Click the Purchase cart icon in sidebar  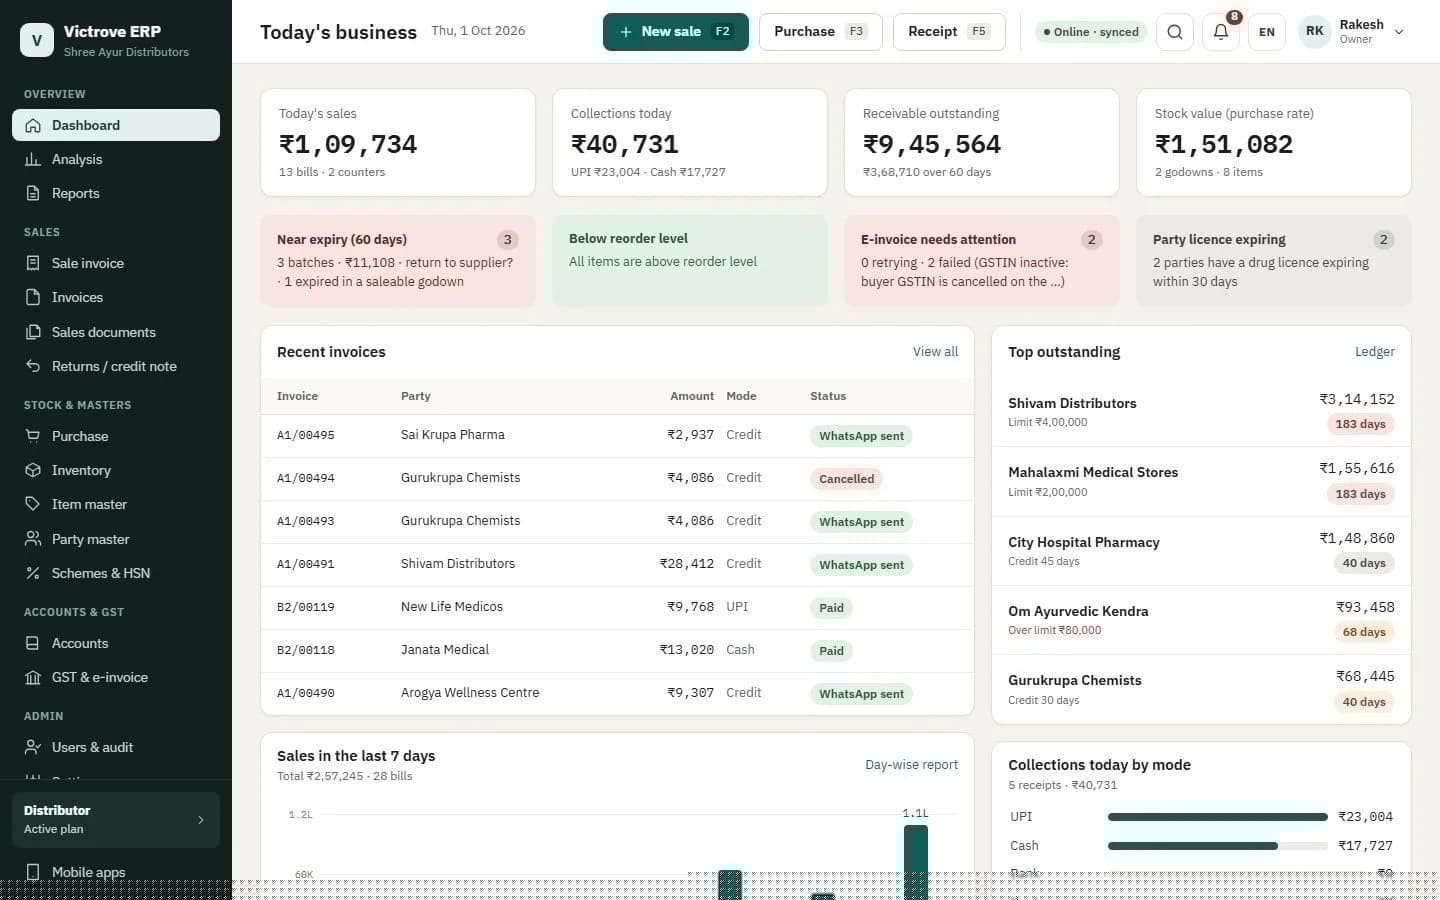[33, 436]
